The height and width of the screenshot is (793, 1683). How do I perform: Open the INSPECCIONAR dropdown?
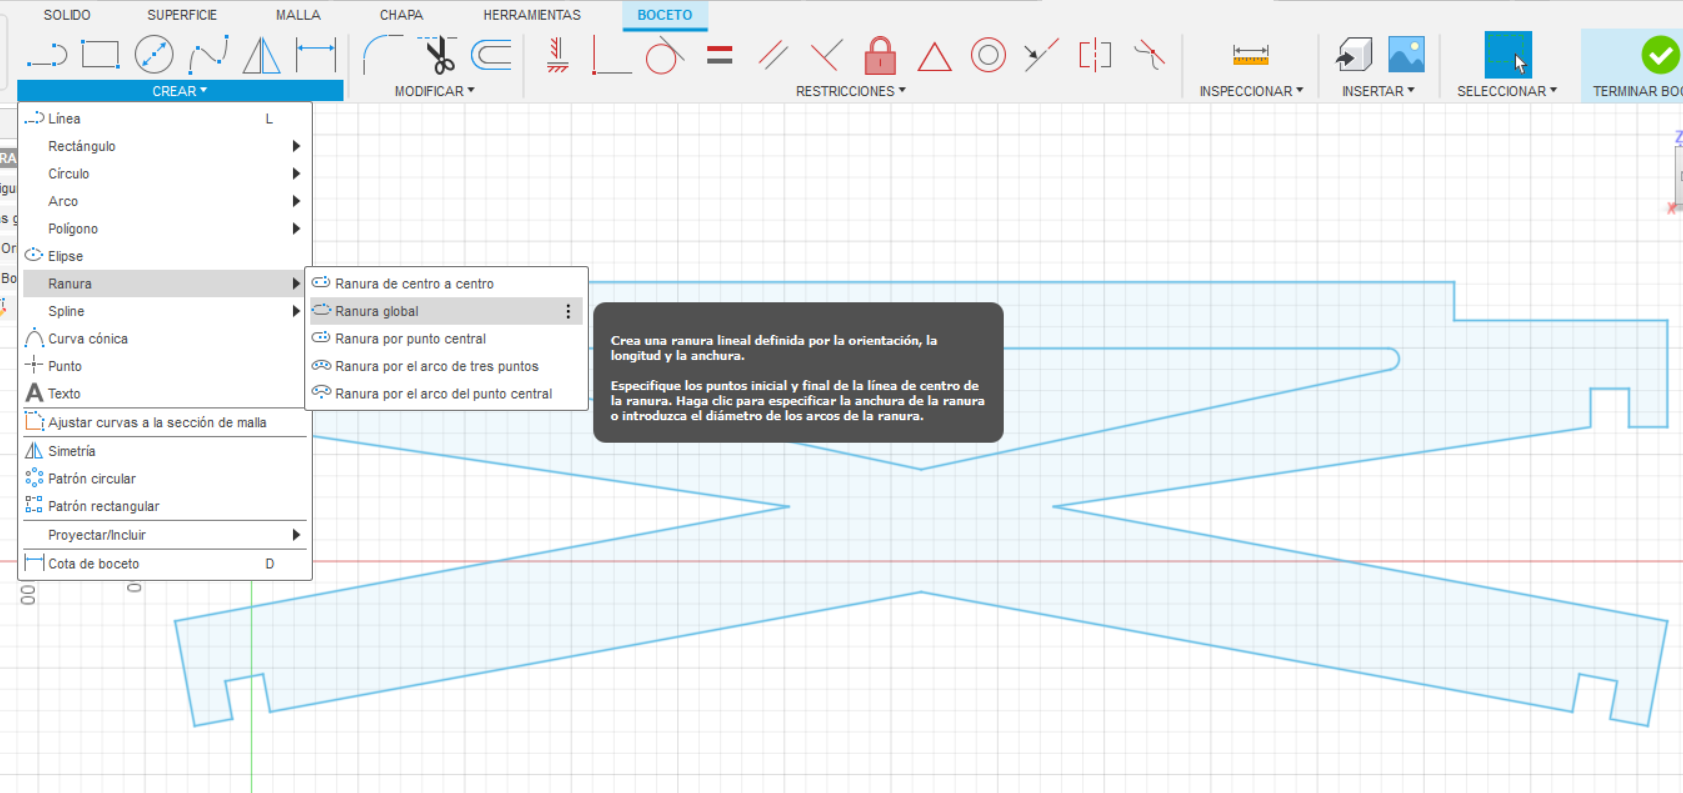1251,91
